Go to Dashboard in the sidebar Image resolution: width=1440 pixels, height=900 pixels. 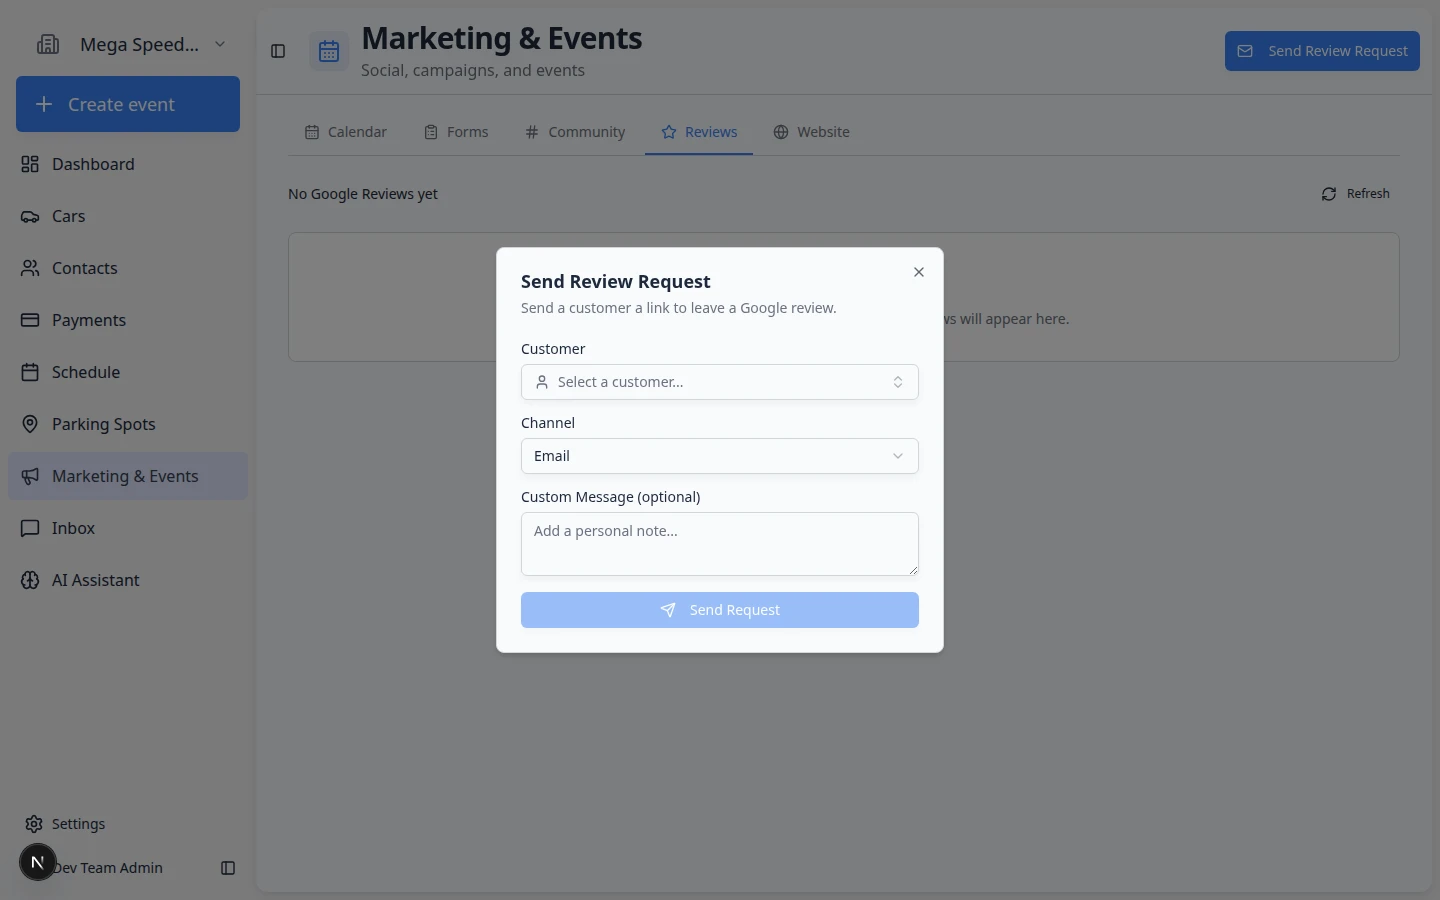(128, 164)
